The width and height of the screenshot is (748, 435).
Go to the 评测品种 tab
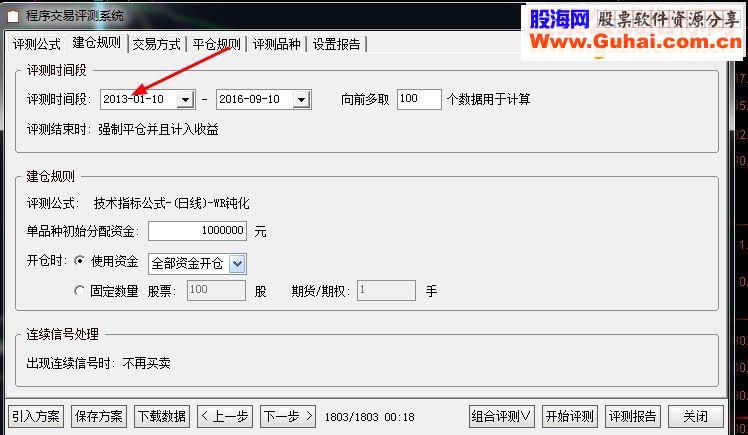[276, 44]
